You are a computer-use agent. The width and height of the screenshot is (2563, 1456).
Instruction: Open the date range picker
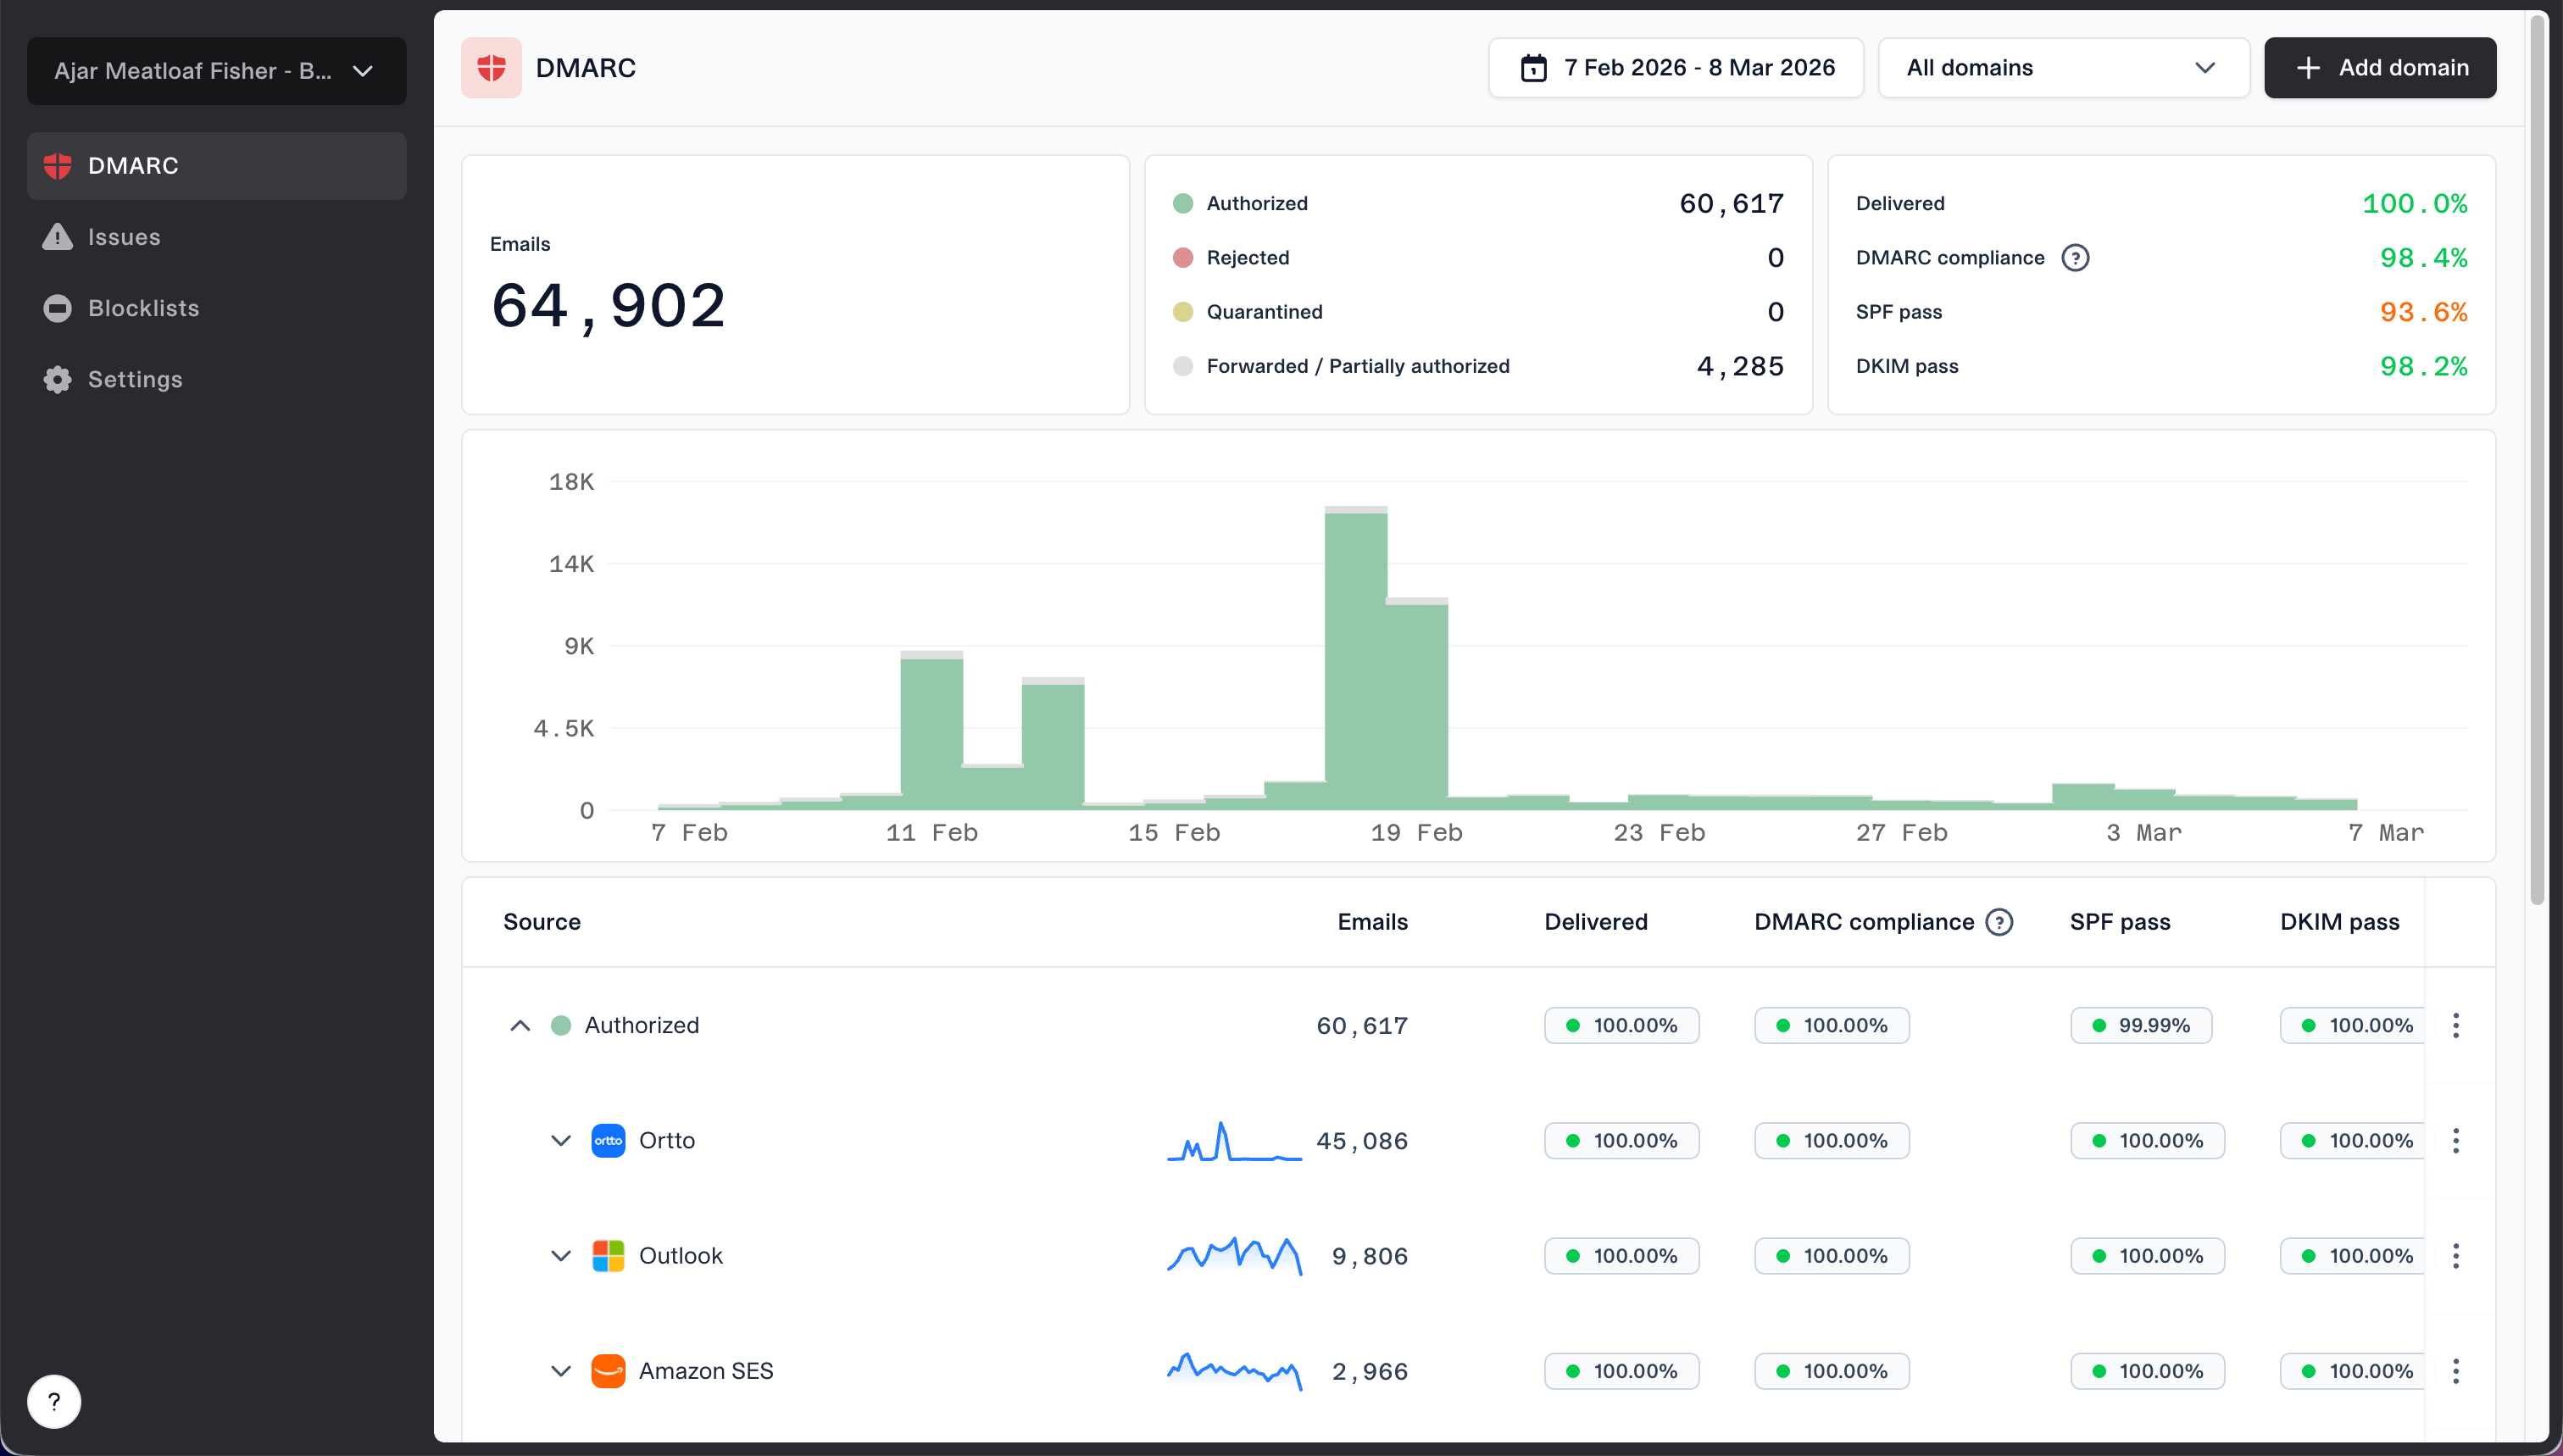[x=1675, y=68]
